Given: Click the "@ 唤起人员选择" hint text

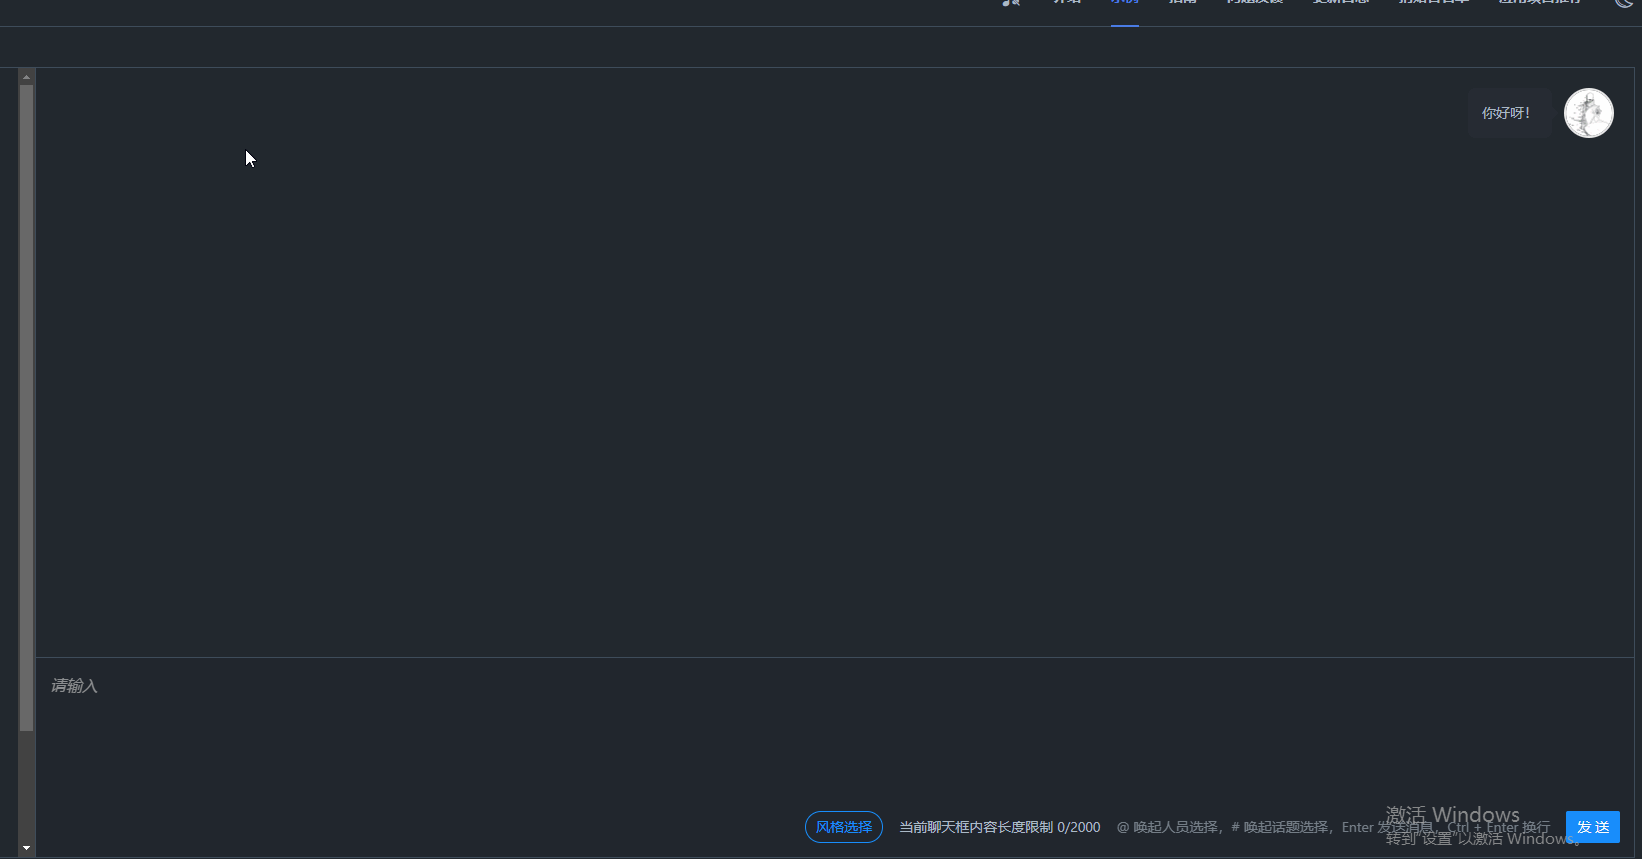Looking at the screenshot, I should click(x=1168, y=827).
